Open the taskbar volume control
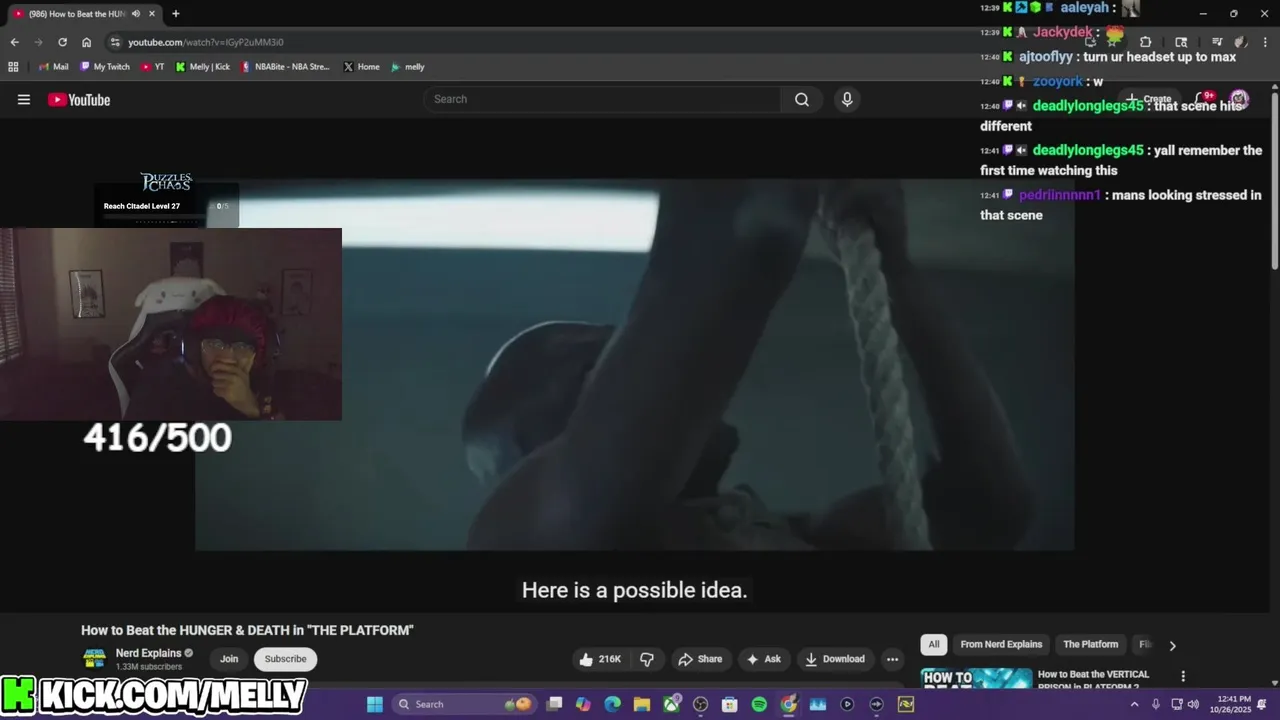Screen dimensions: 1280x720 point(1193,704)
